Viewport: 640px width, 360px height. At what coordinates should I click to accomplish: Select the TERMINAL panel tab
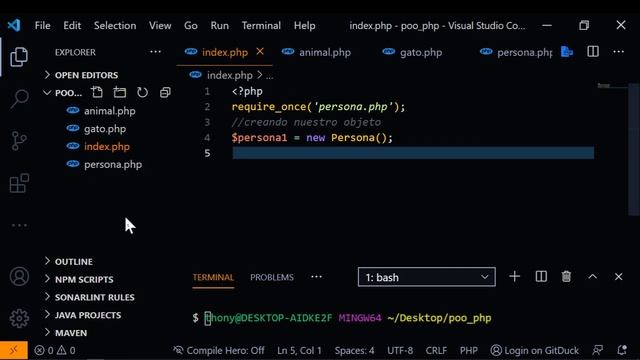click(x=213, y=278)
